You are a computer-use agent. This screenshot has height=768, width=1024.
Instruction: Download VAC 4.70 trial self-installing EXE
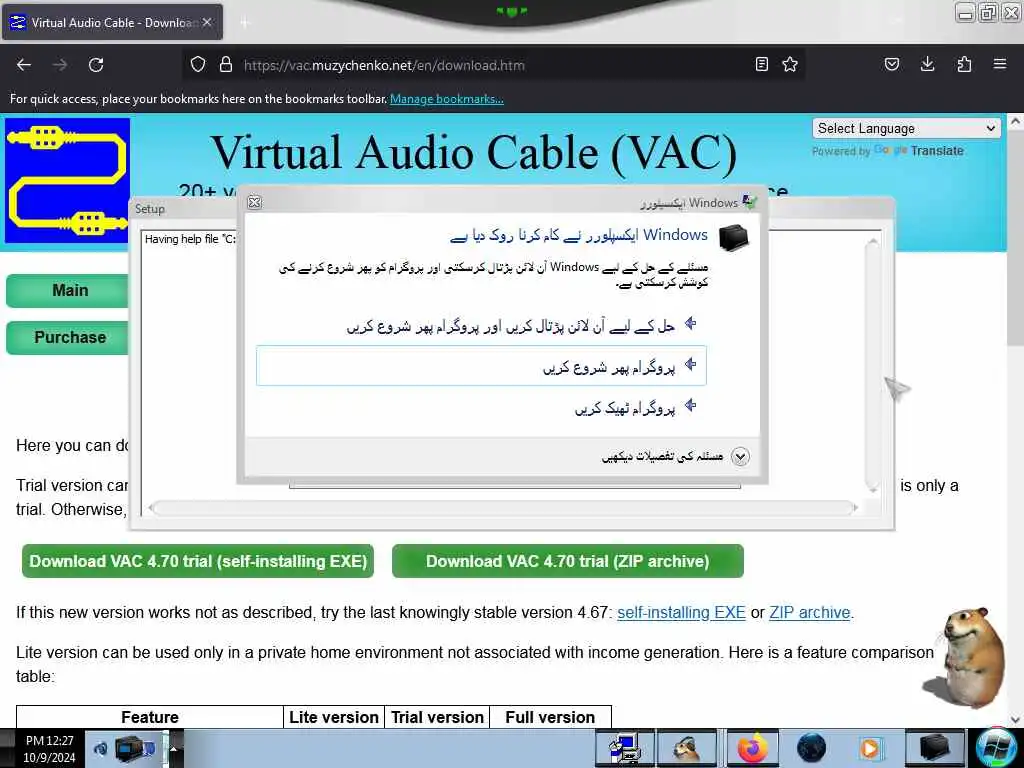198,561
